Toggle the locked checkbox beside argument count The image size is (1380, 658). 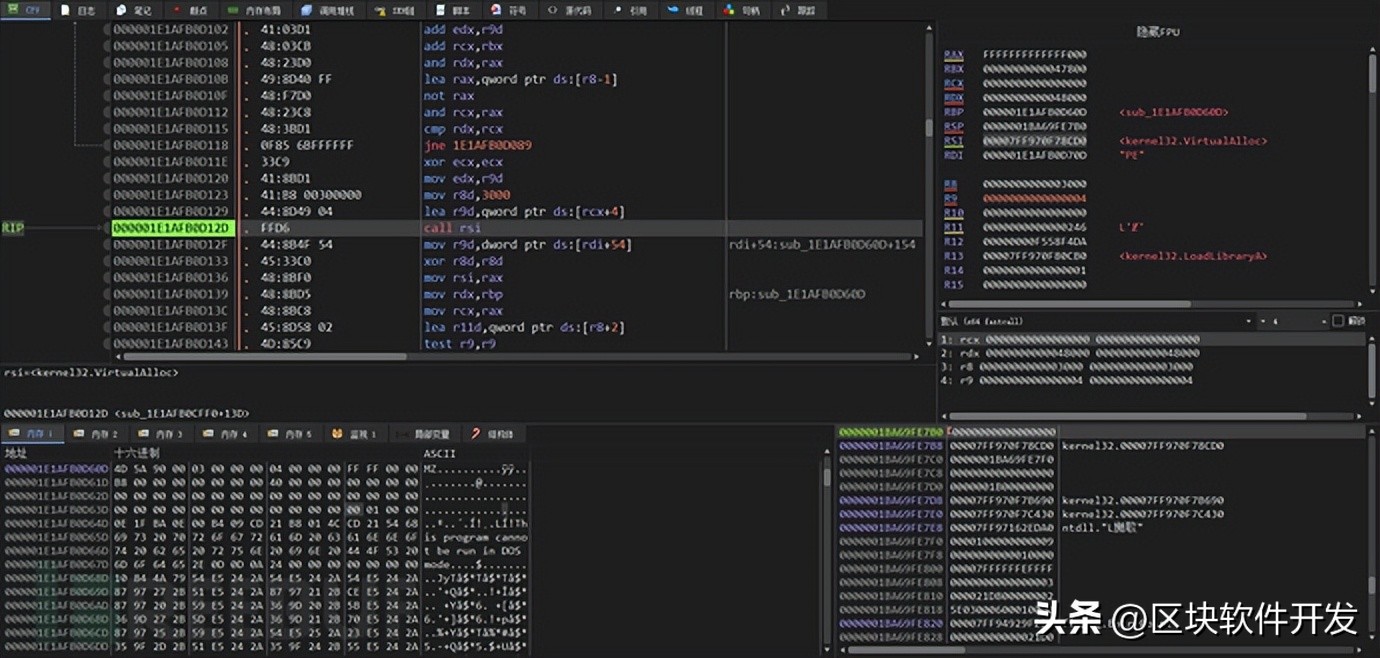(1338, 321)
